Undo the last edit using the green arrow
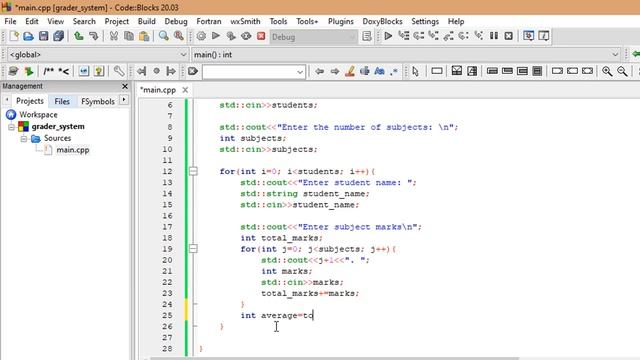 click(79, 36)
